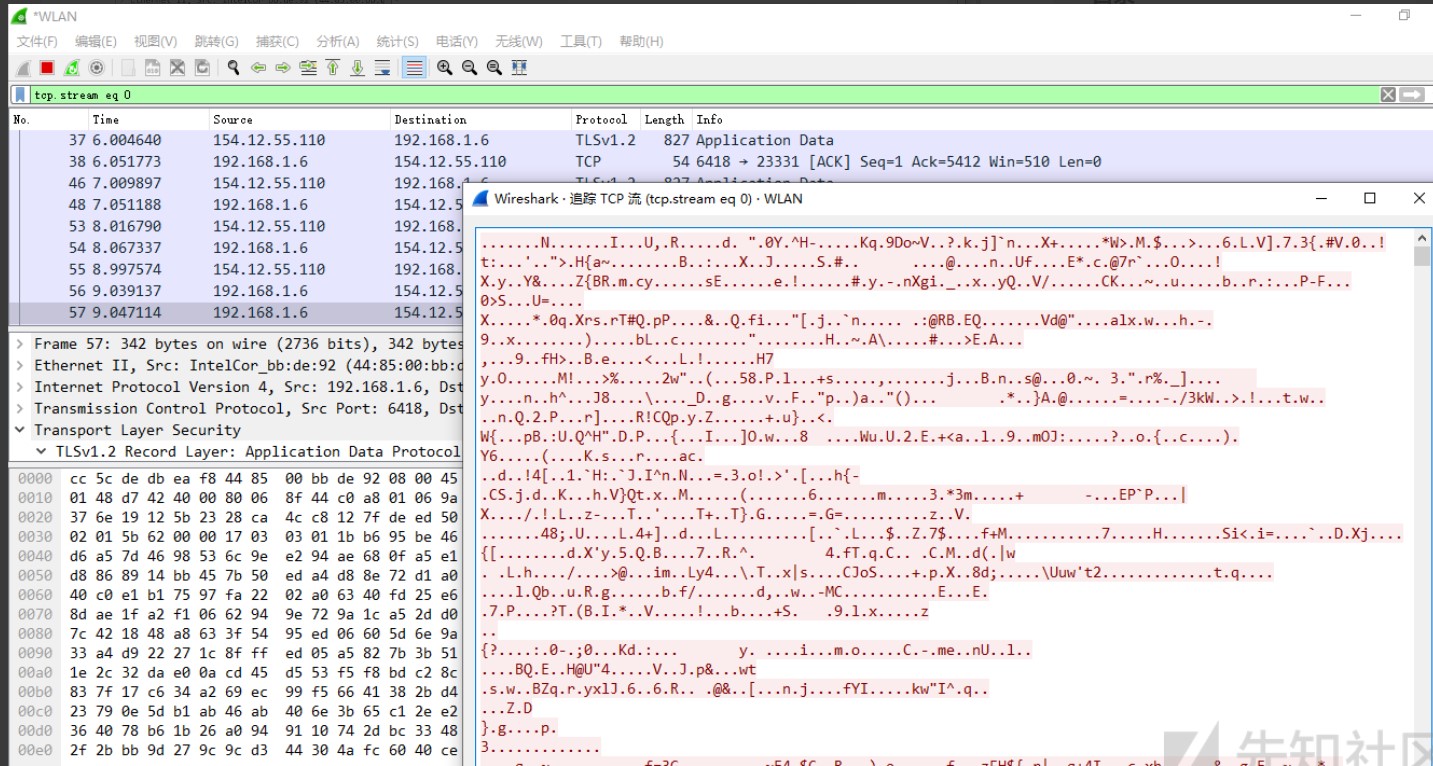1433x766 pixels.
Task: Apply the display filter with the arrow button
Action: point(1412,94)
